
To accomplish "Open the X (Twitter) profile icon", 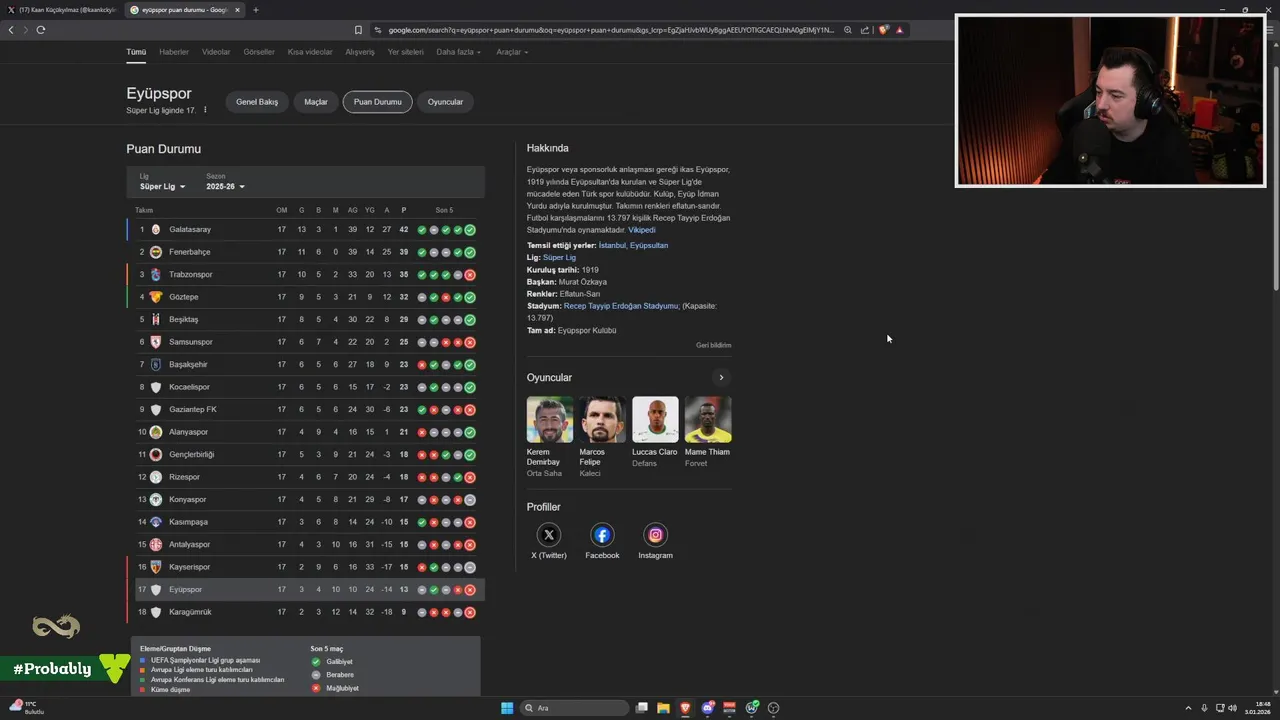I will point(549,535).
